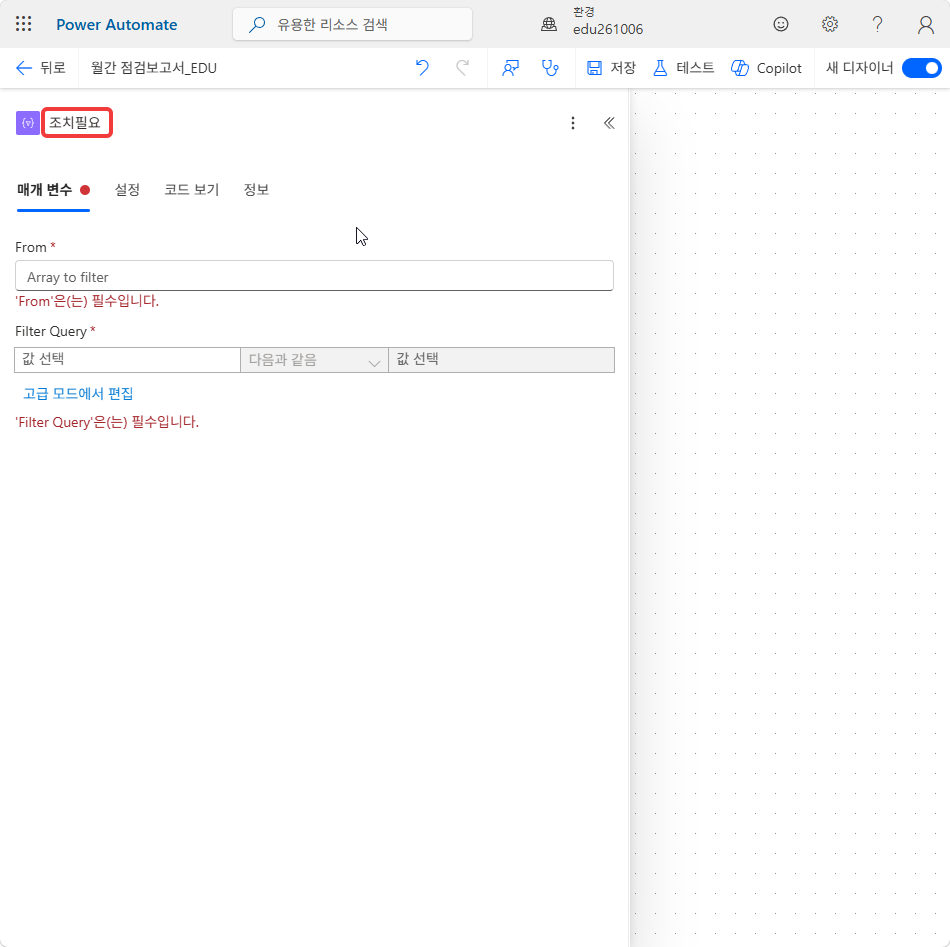The width and height of the screenshot is (950, 947).
Task: Click the environment globe icon
Action: click(x=549, y=24)
